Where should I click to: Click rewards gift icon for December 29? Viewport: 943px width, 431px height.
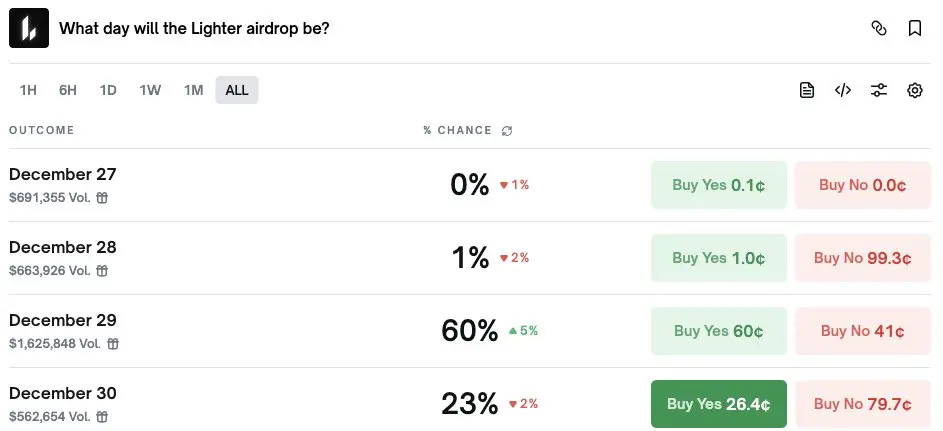click(113, 344)
